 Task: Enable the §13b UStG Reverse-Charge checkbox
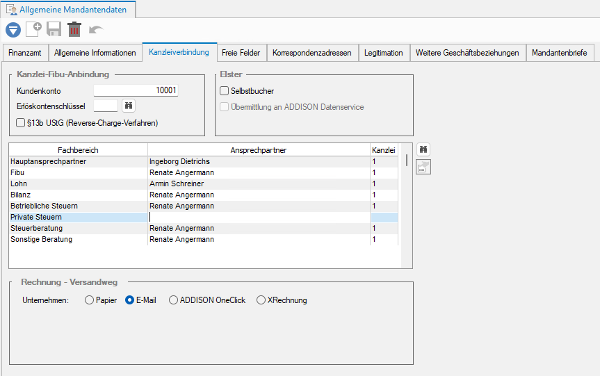point(20,123)
